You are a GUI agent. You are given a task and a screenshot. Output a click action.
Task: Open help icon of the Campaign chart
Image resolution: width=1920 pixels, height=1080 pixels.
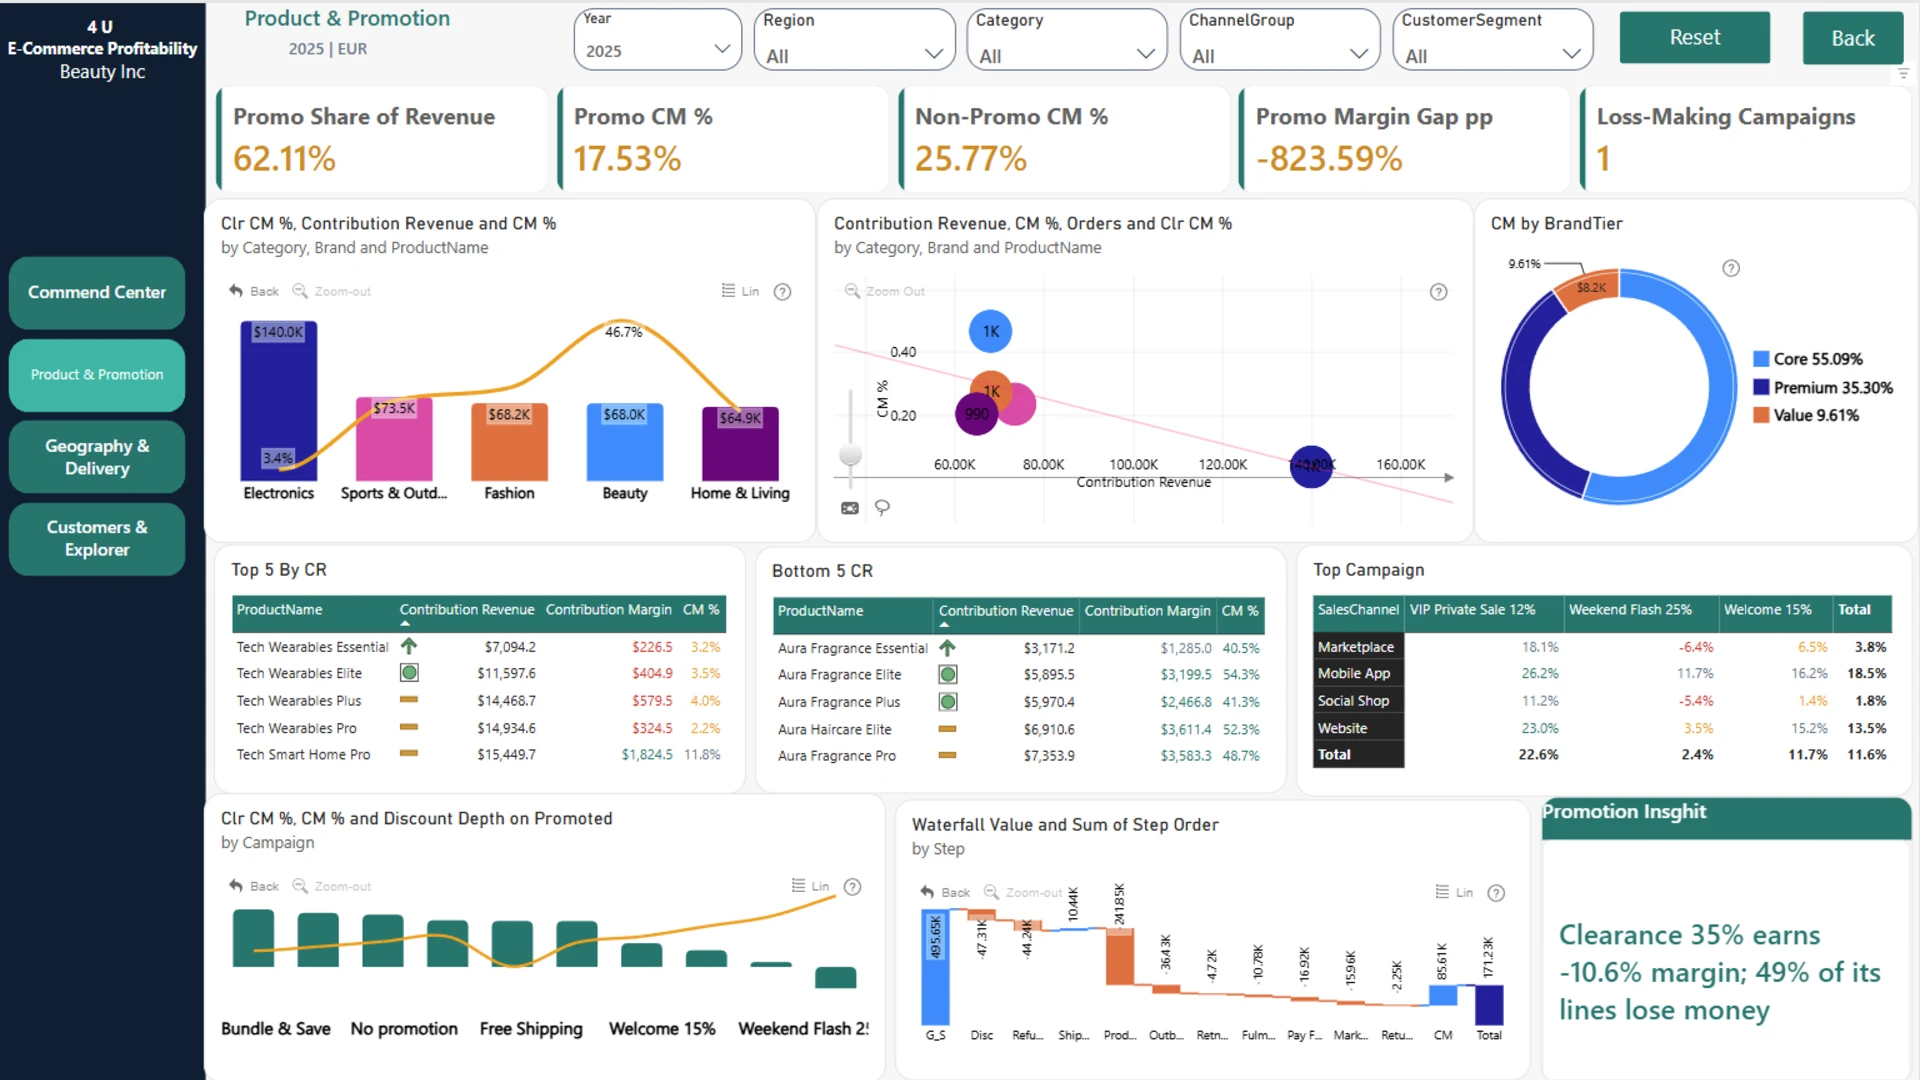coord(853,887)
